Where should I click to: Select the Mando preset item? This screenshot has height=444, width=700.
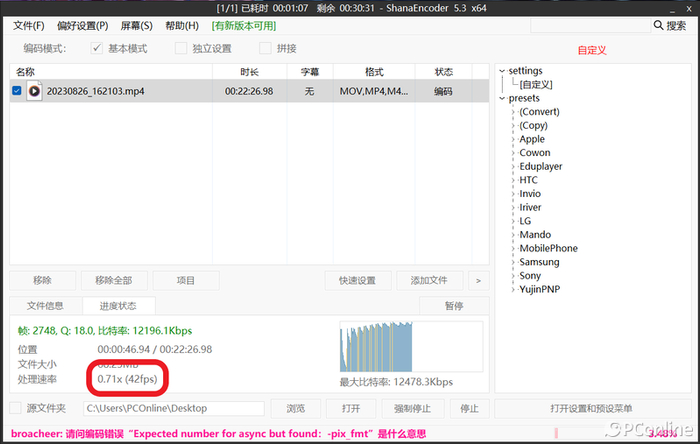535,235
